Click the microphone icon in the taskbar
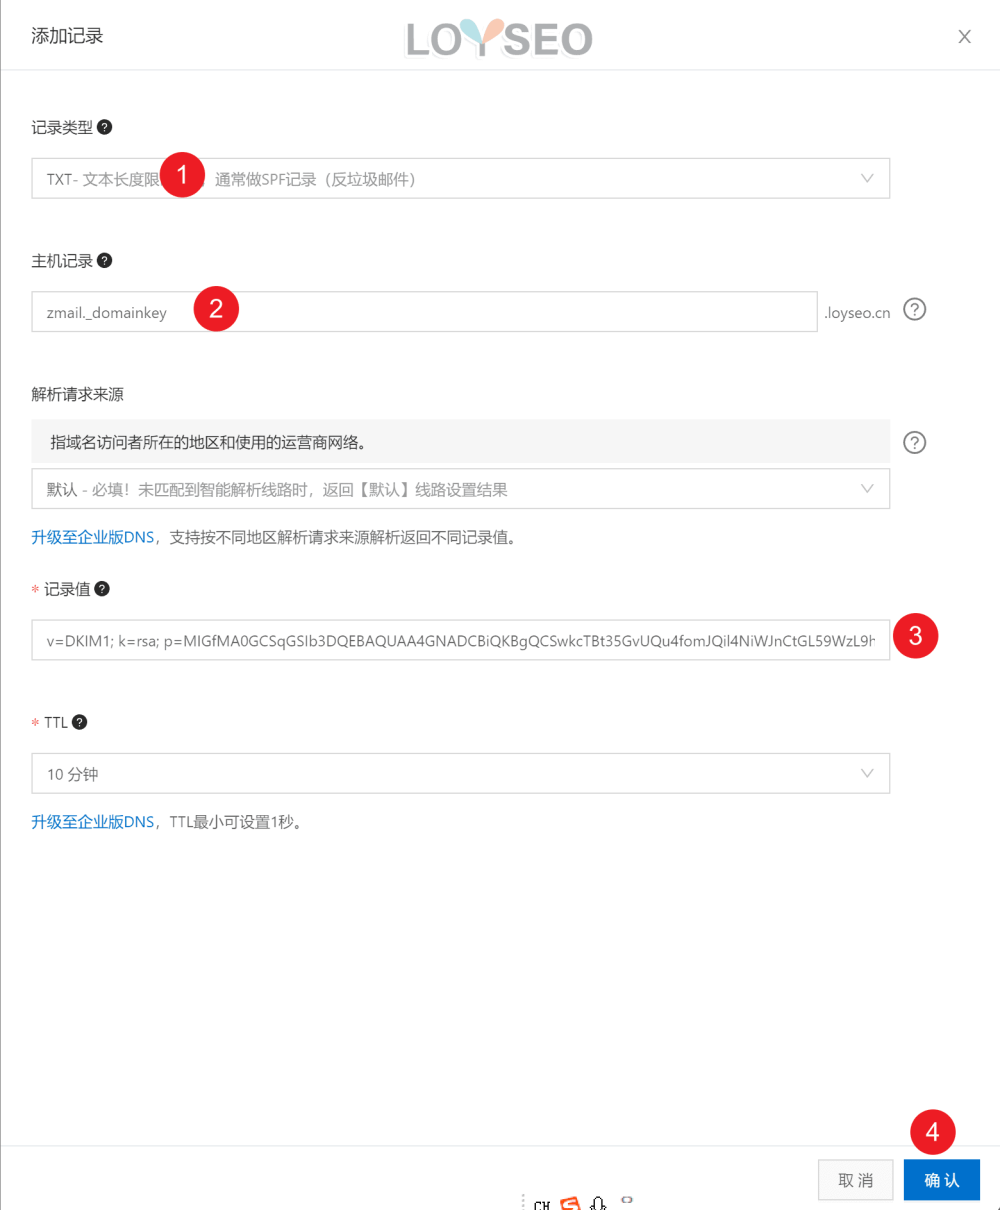The height and width of the screenshot is (1210, 1000). click(x=598, y=1204)
